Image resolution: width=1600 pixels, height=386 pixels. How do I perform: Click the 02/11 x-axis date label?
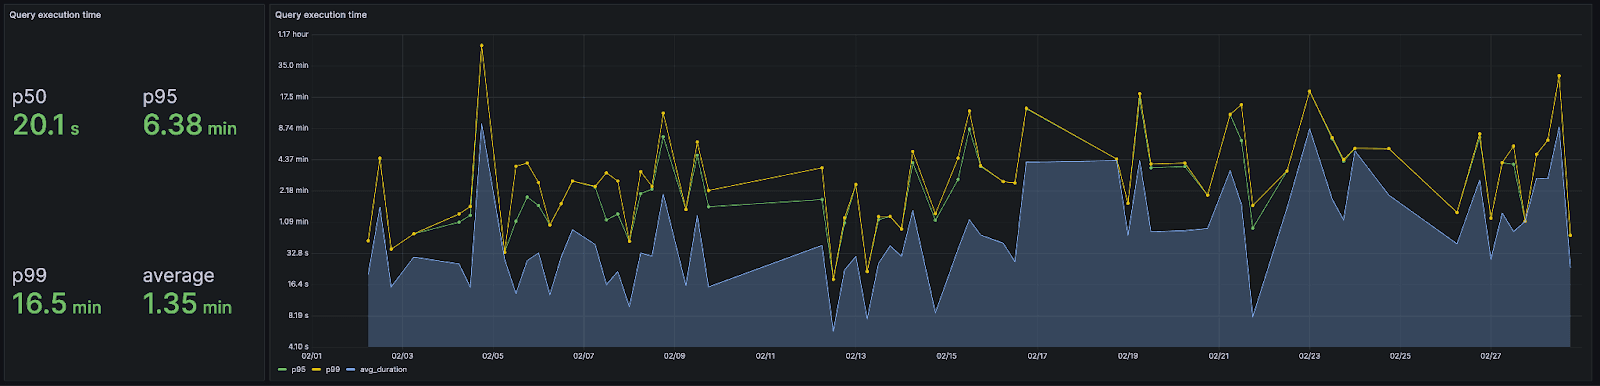click(765, 356)
